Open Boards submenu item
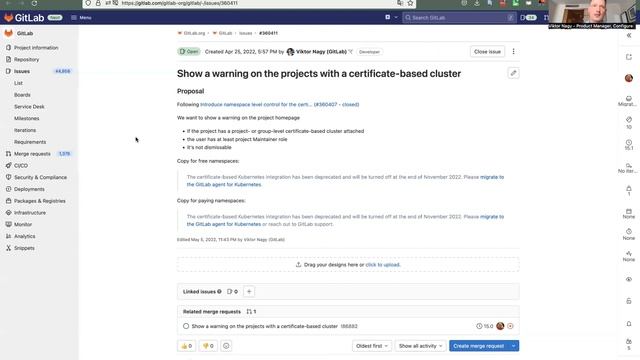 tap(22, 95)
